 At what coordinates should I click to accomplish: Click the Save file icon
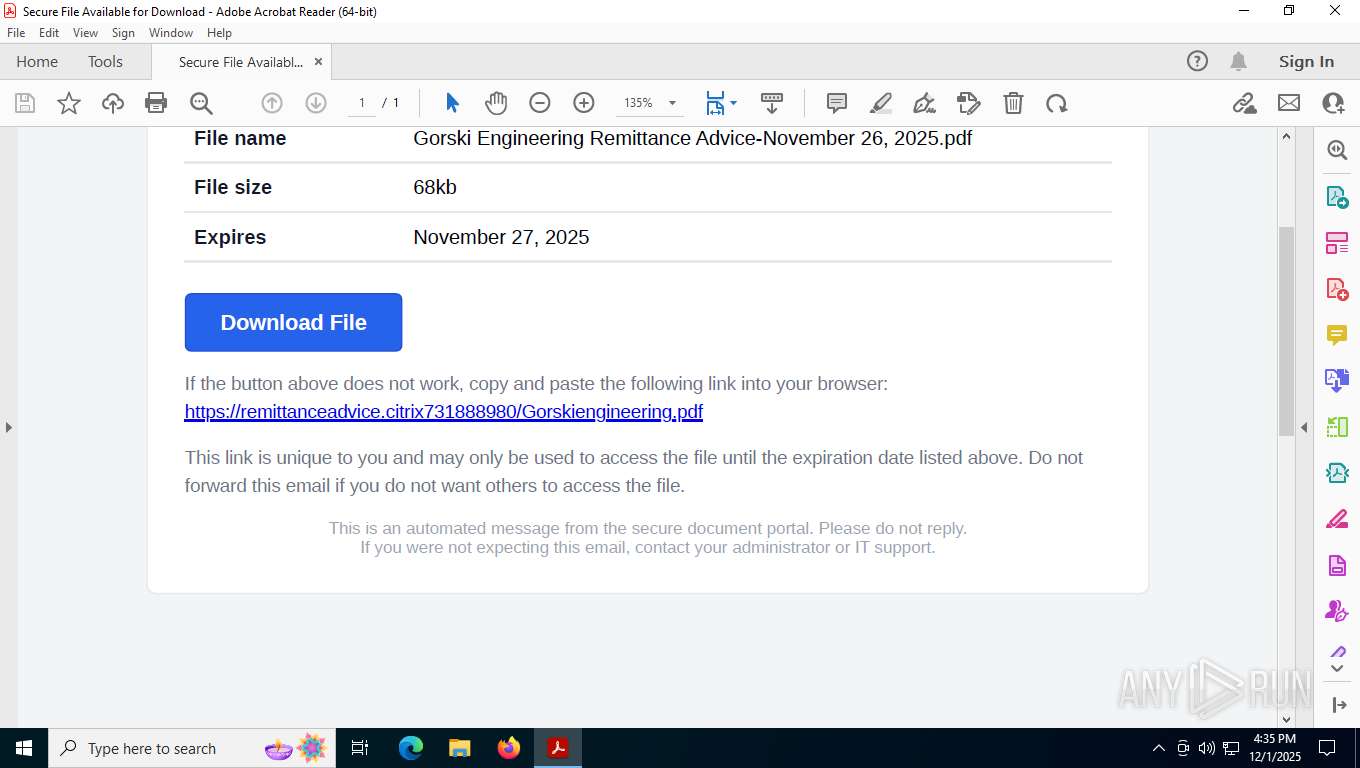25,103
